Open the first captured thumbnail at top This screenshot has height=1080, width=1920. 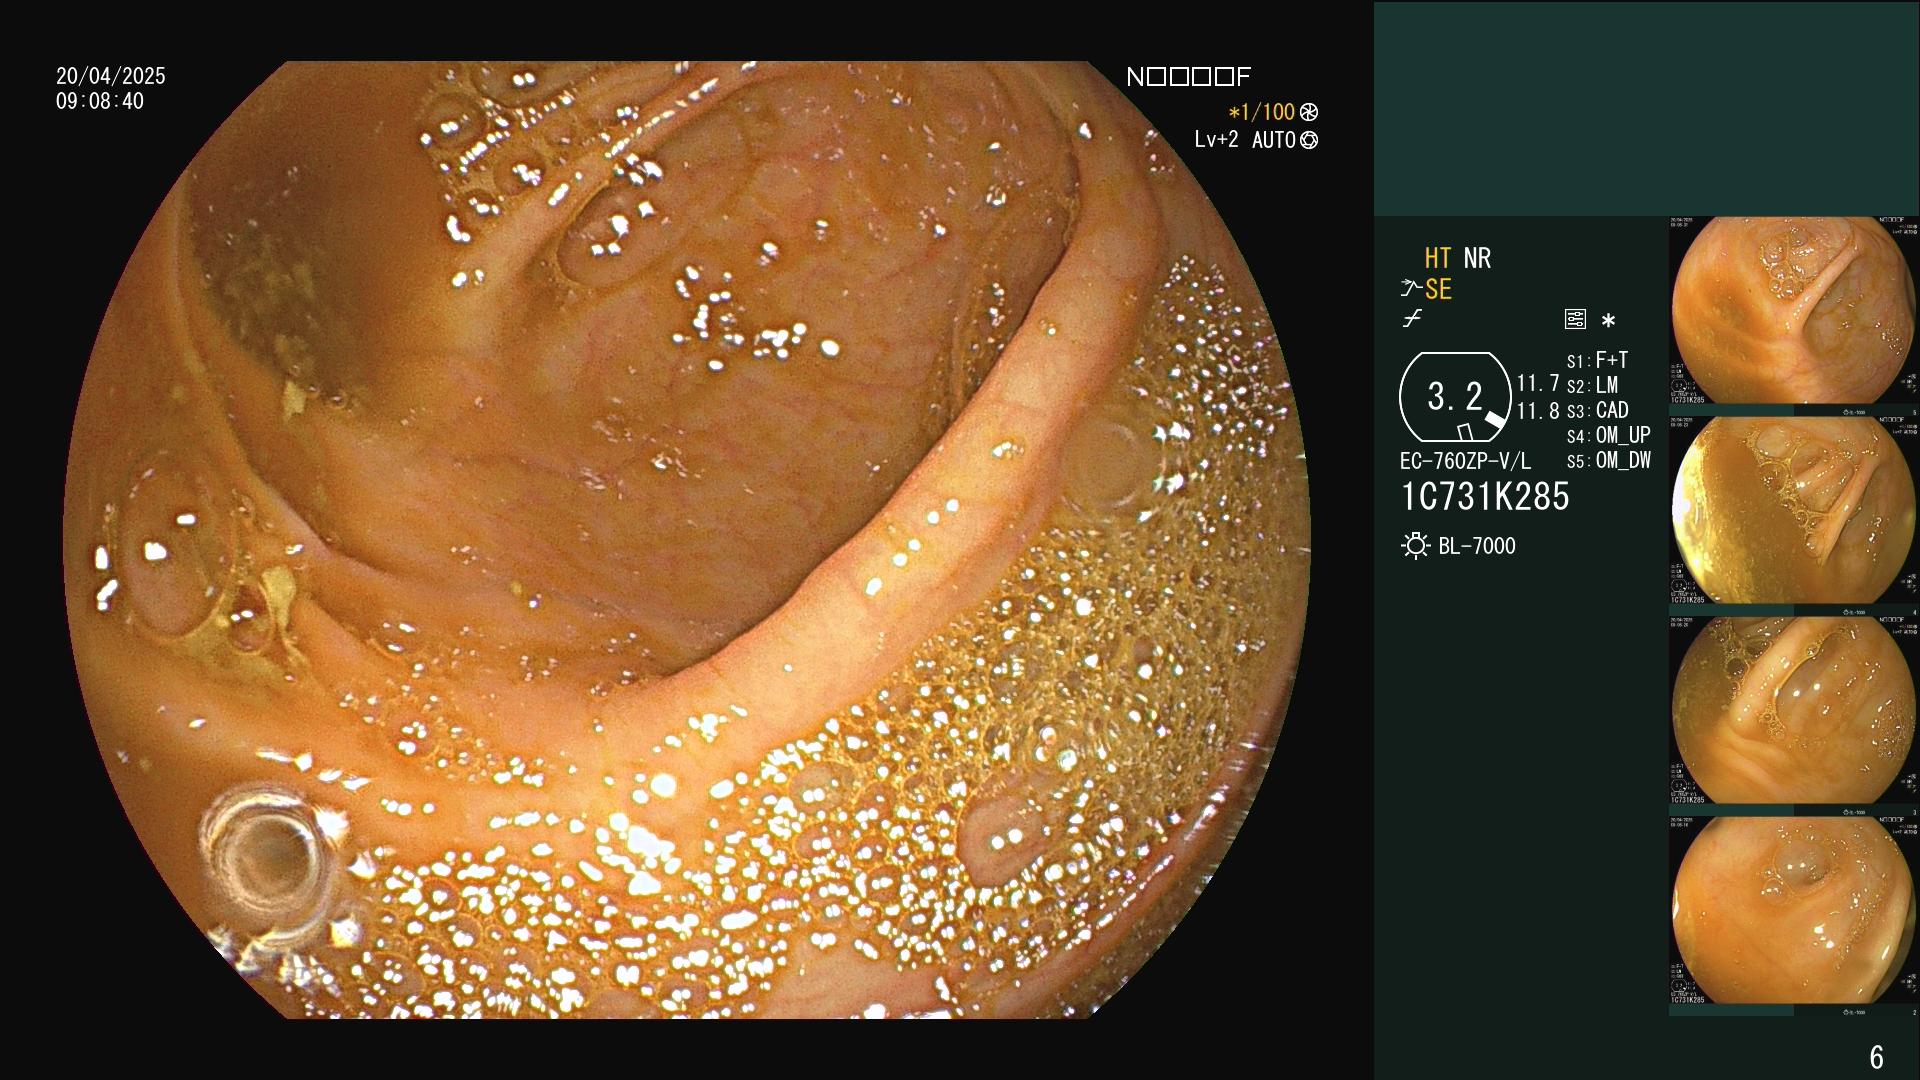click(1794, 310)
